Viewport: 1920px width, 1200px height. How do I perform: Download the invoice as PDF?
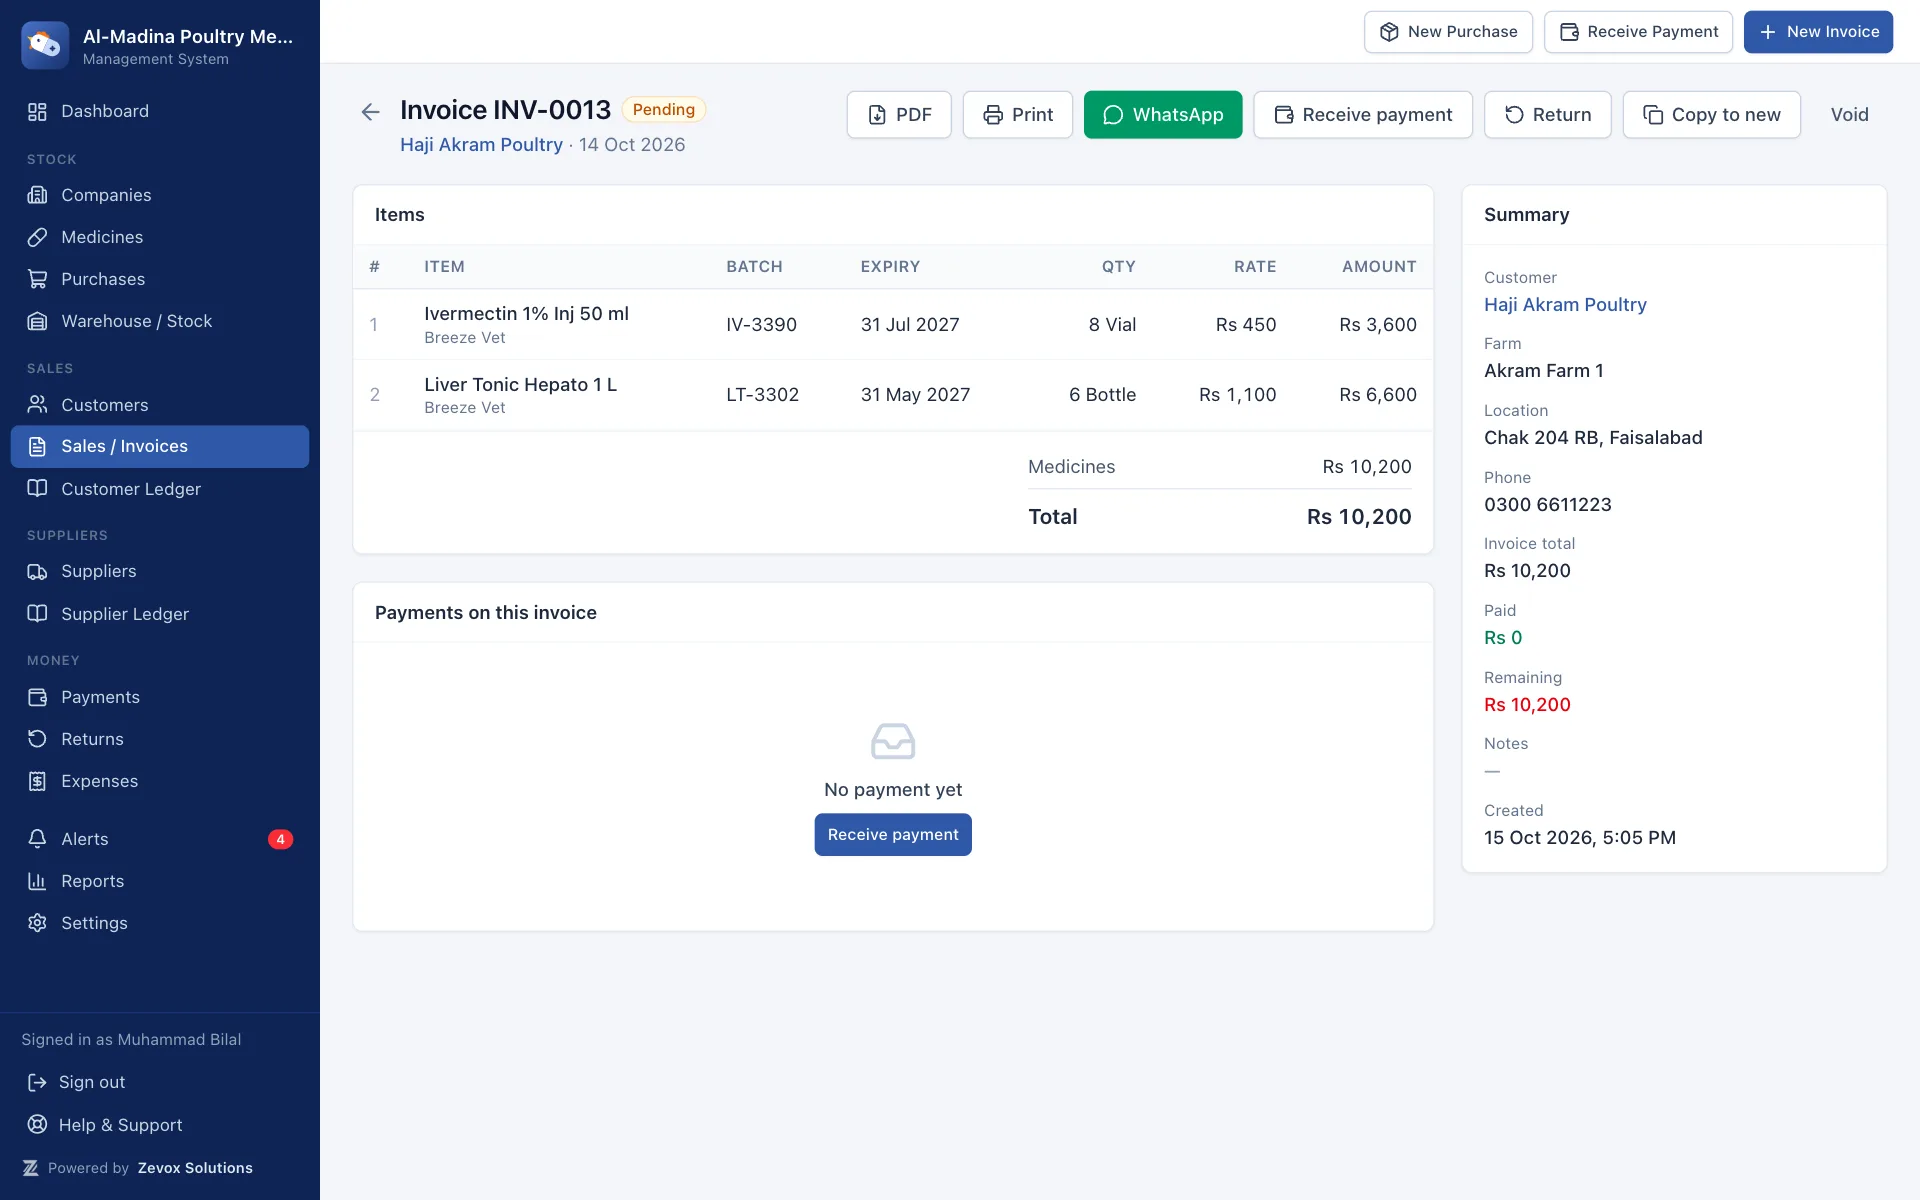pyautogui.click(x=899, y=114)
